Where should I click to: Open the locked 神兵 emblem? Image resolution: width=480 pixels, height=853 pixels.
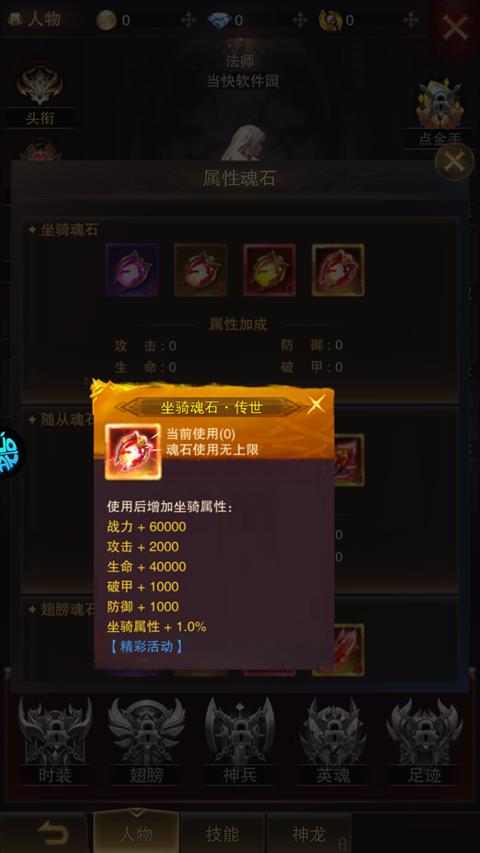coord(239,740)
